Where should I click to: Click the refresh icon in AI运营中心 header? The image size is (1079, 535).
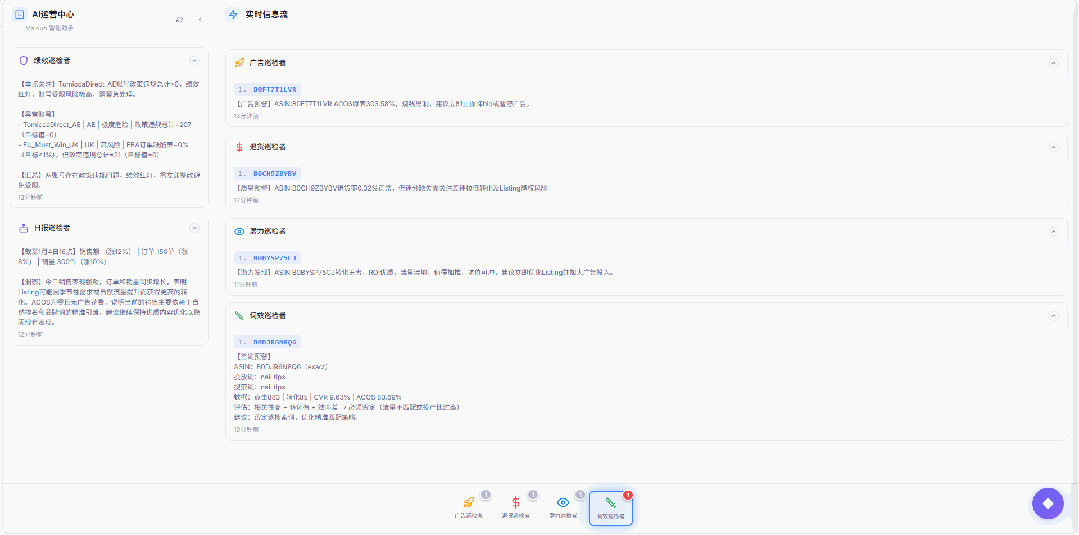[179, 19]
